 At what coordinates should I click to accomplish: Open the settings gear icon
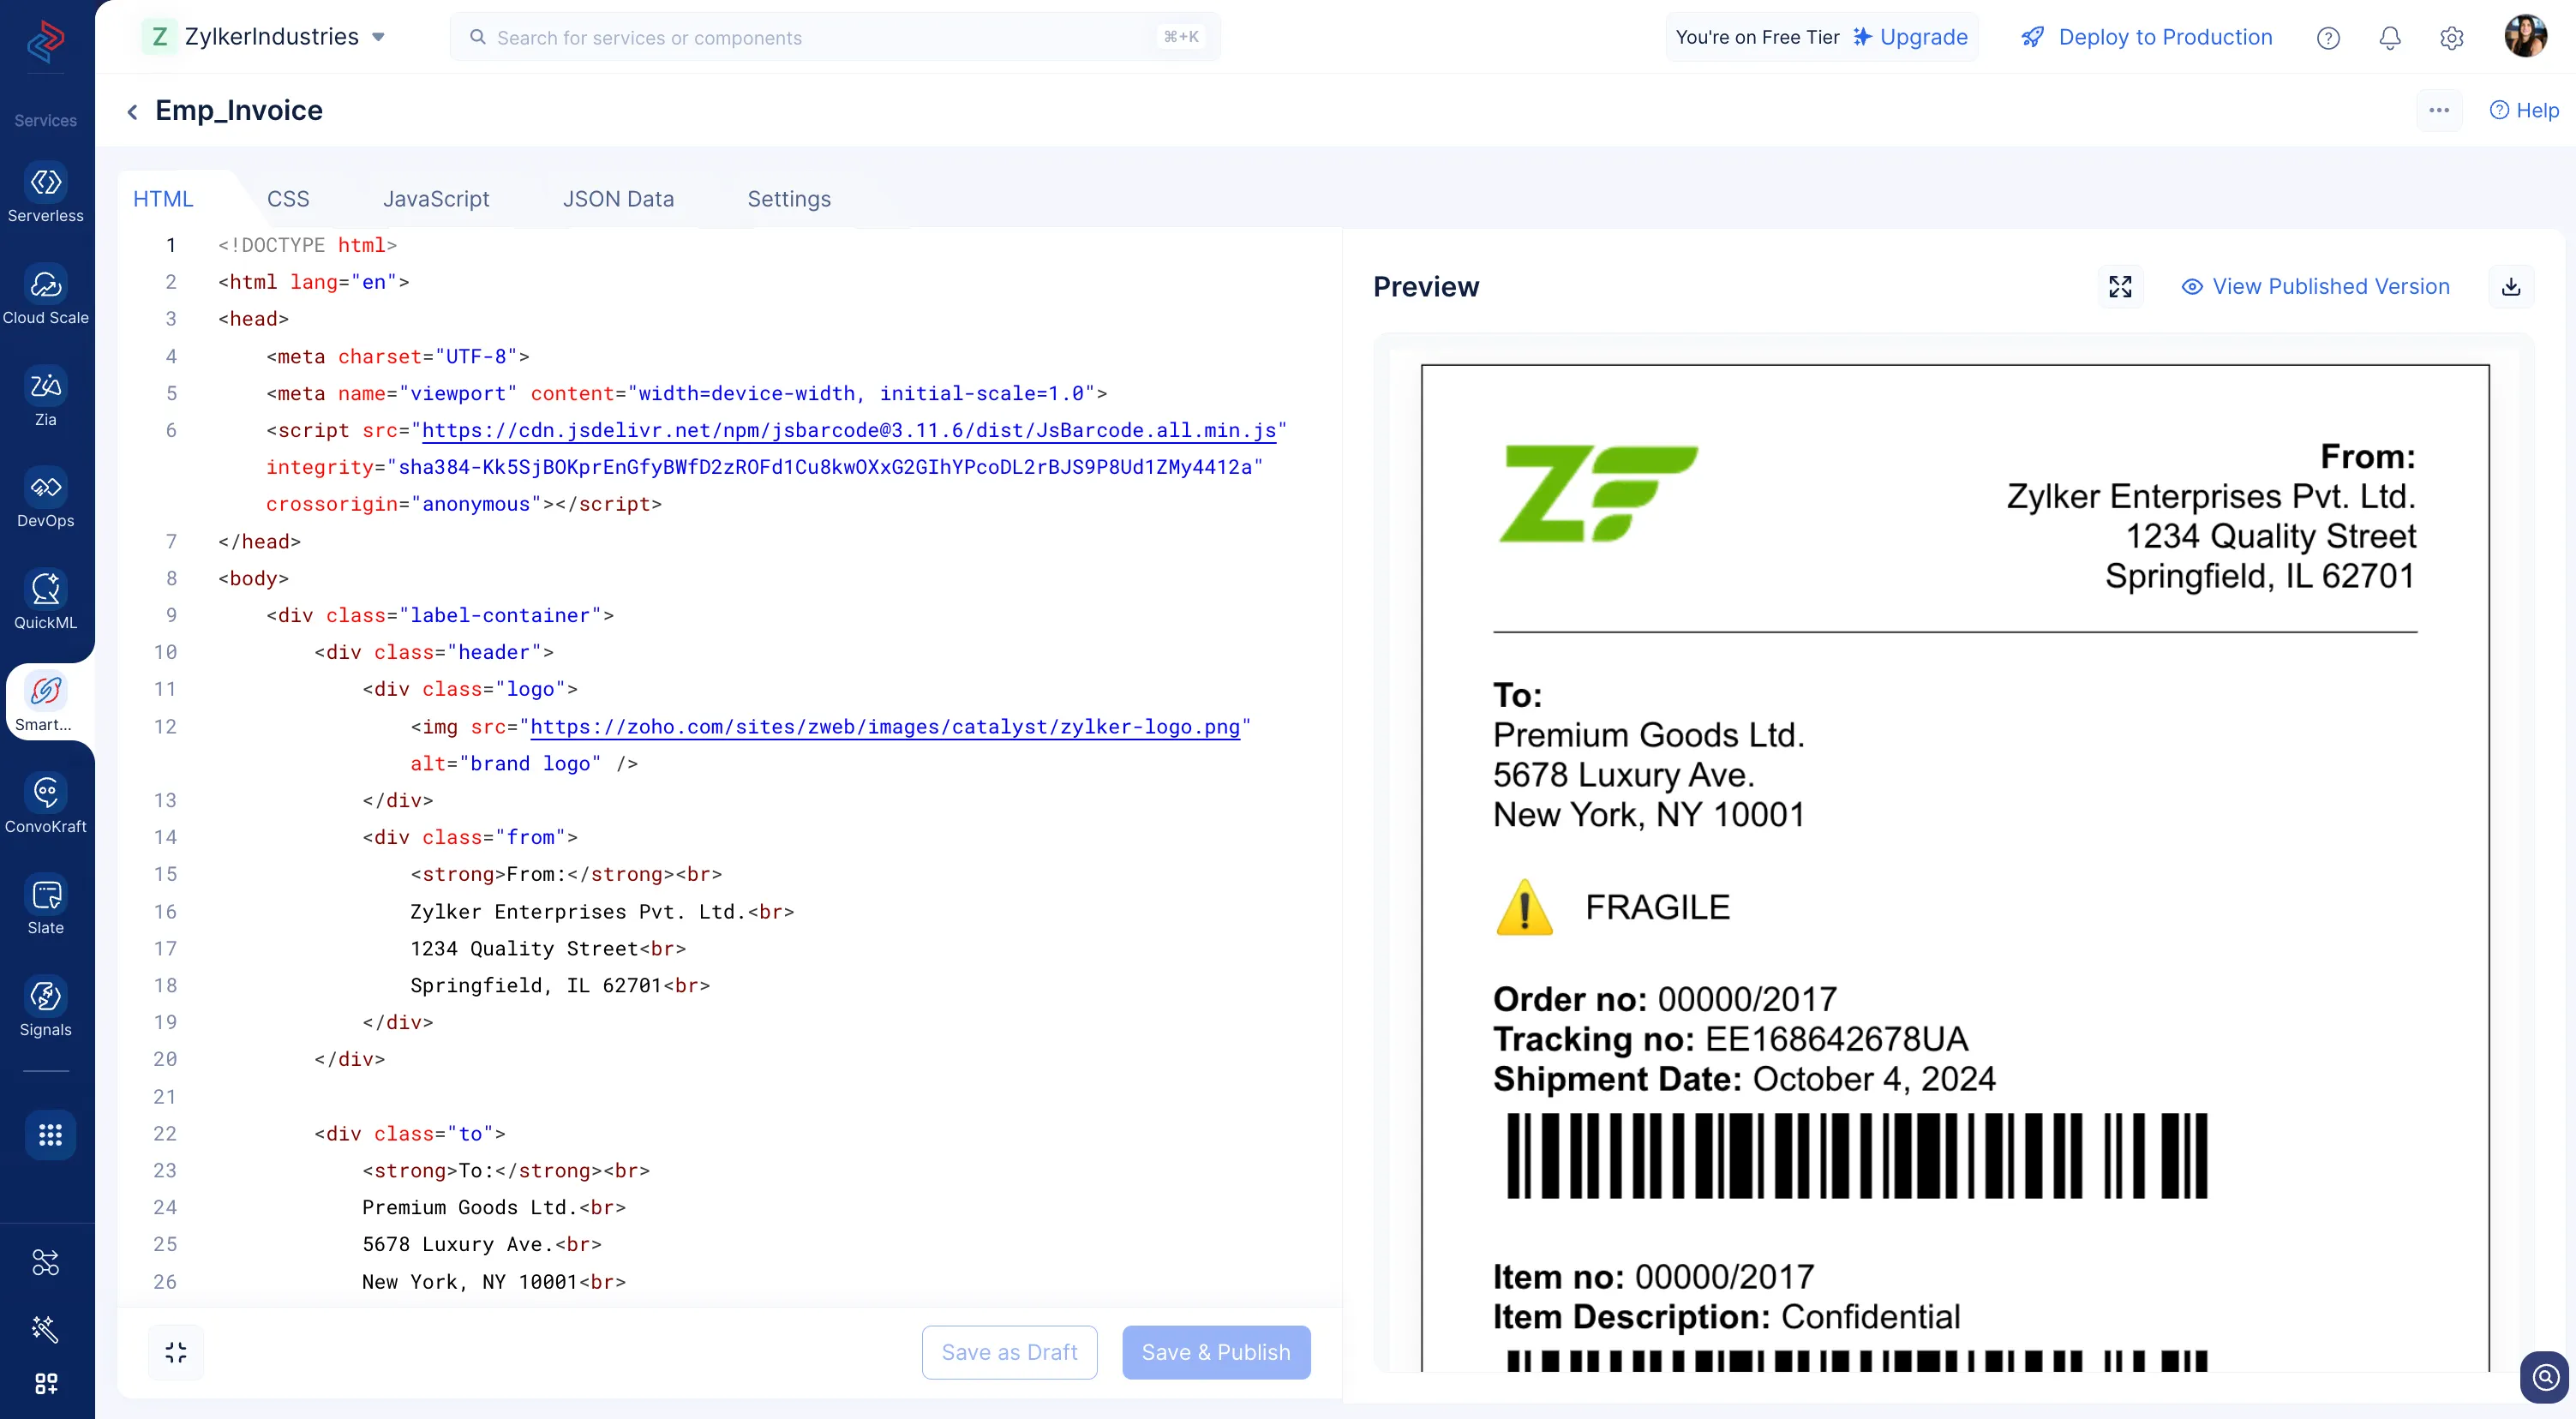(2452, 37)
